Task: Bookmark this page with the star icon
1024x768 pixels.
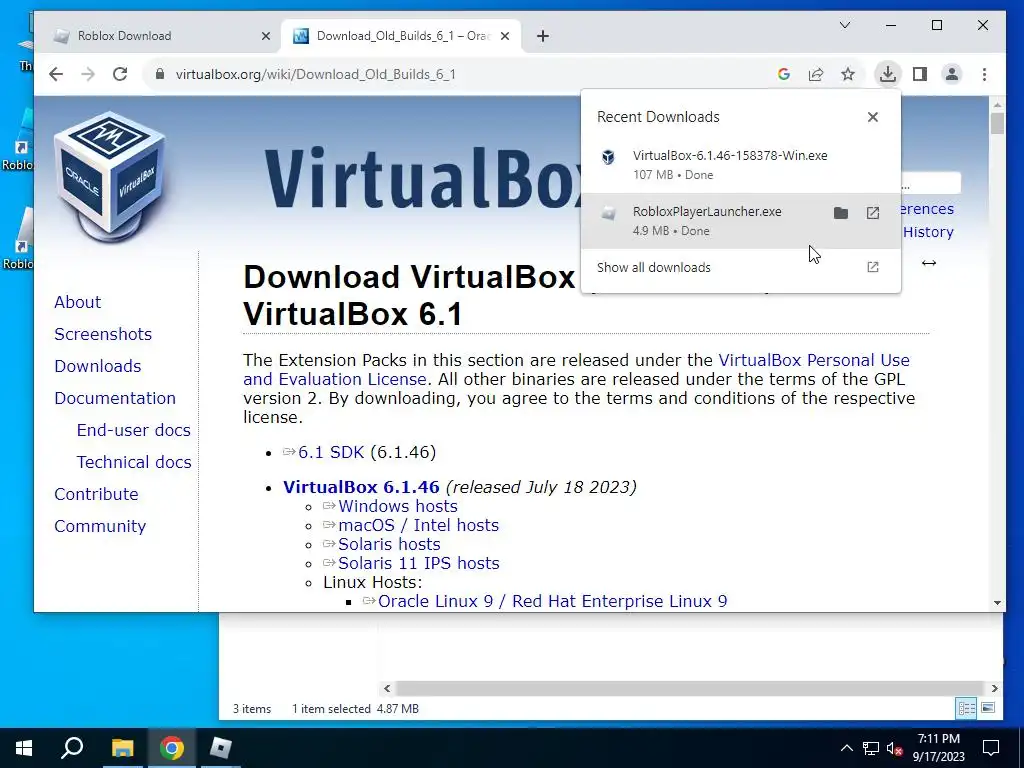Action: coord(848,74)
